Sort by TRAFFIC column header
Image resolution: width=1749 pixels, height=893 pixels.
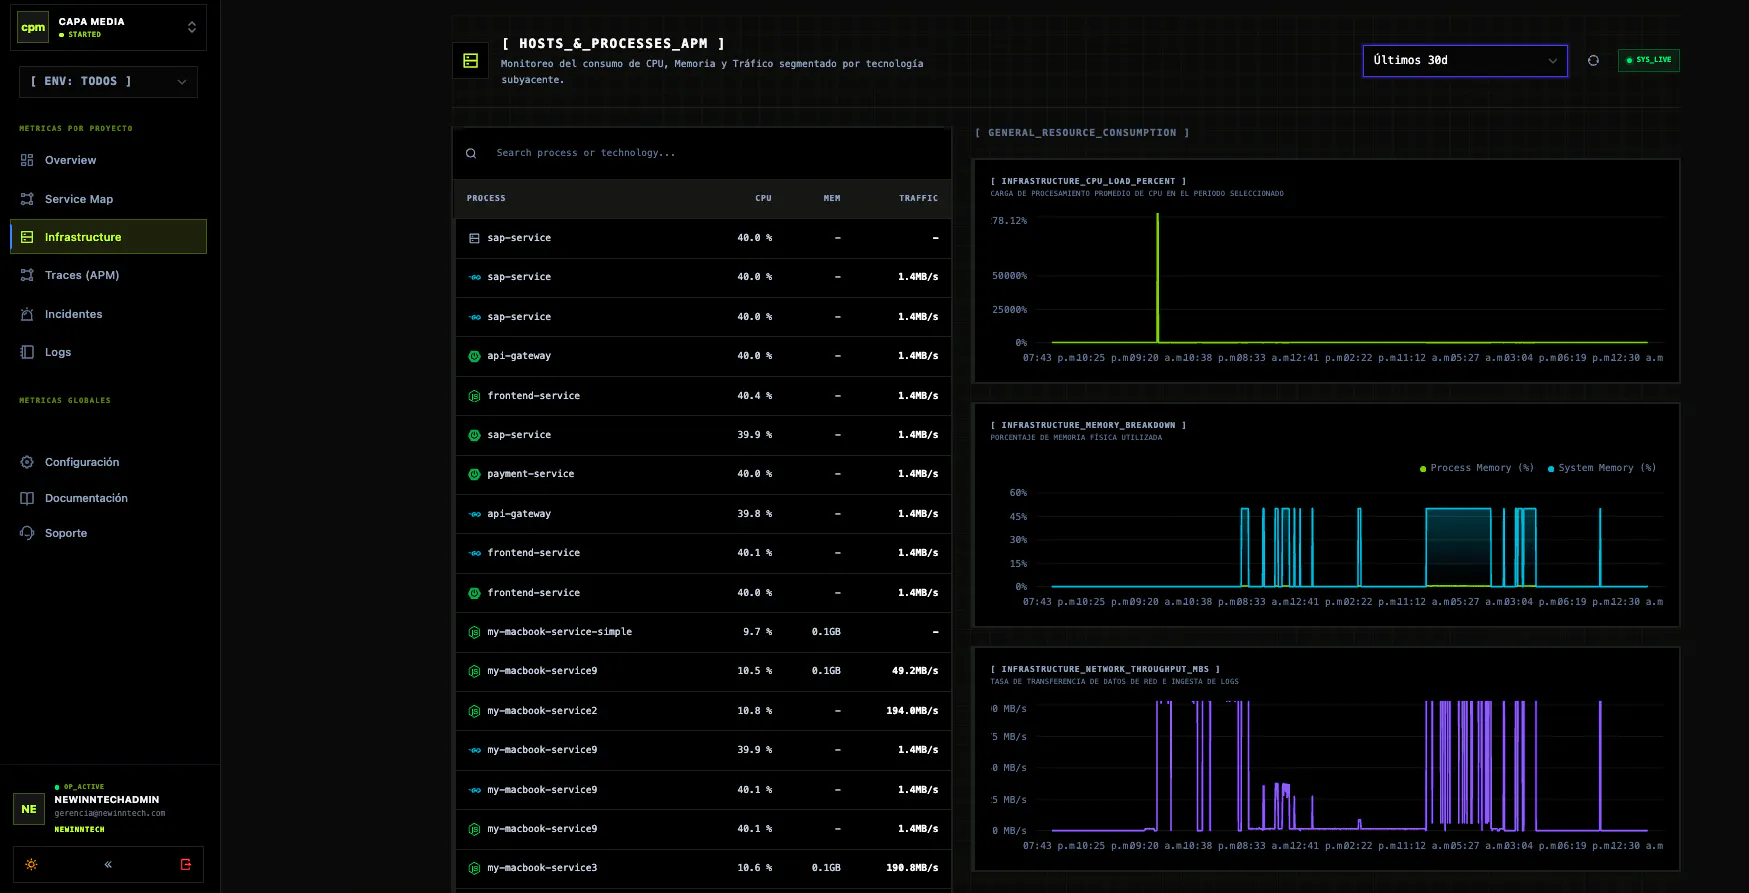[x=918, y=198]
